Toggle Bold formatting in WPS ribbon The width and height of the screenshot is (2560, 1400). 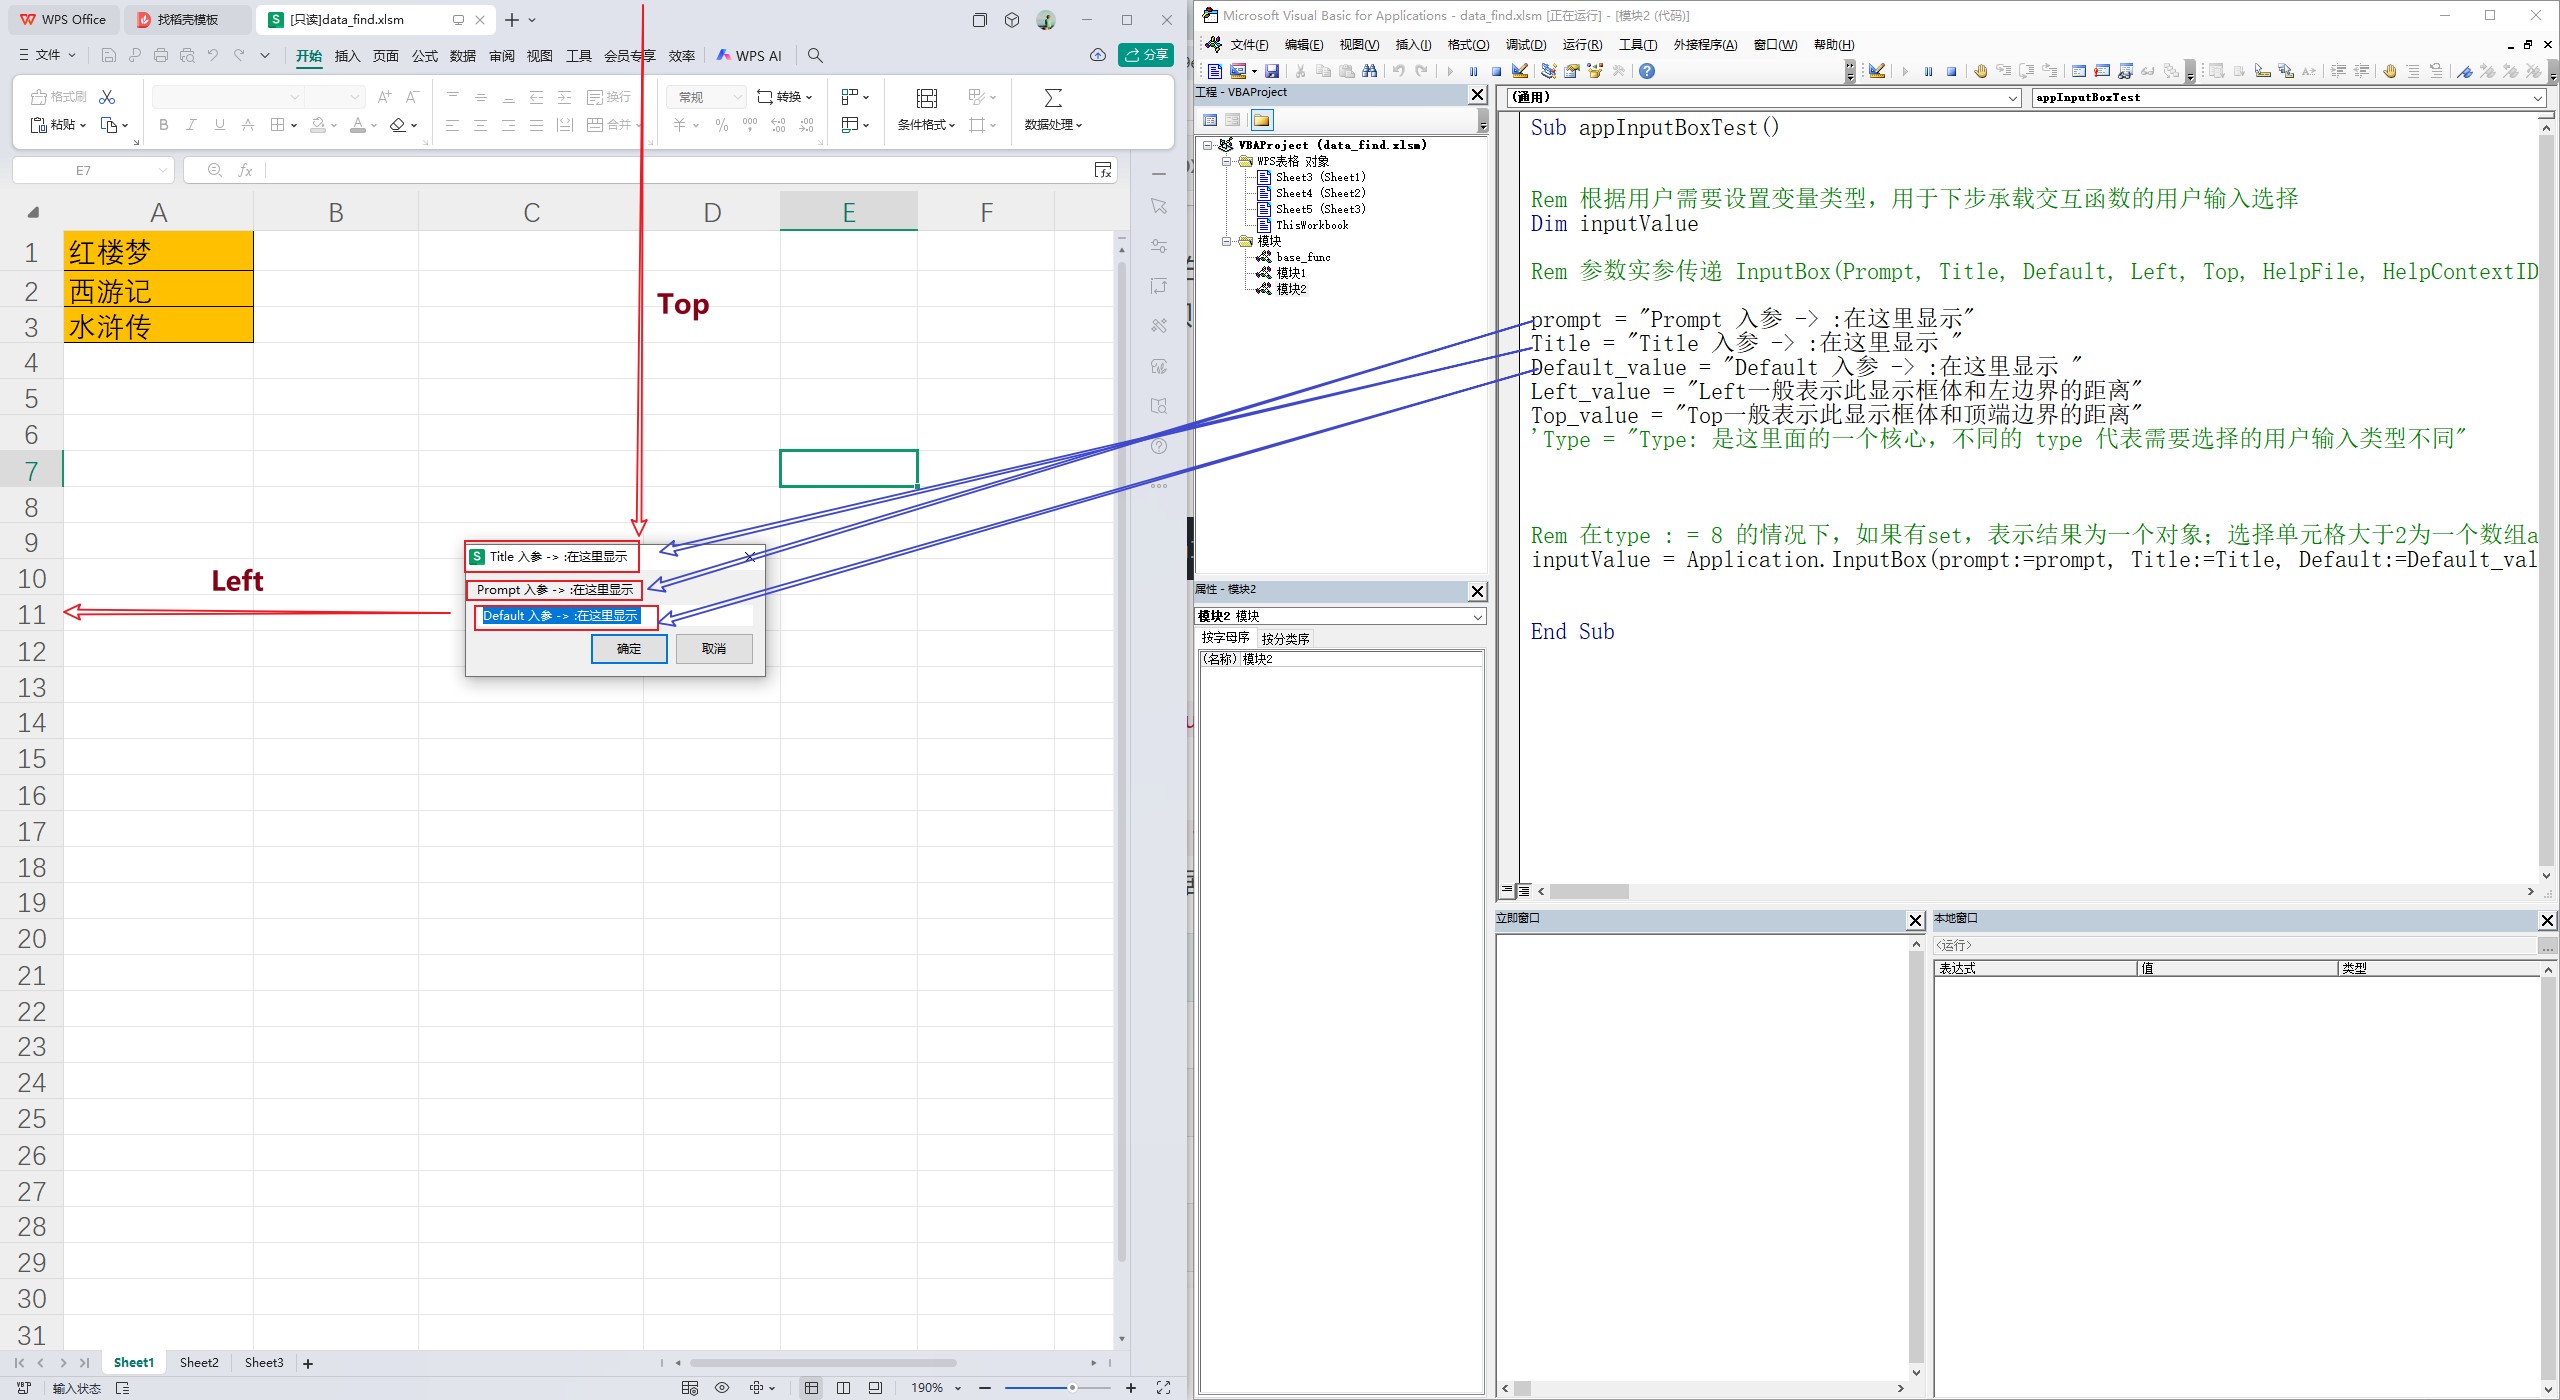pyautogui.click(x=164, y=125)
